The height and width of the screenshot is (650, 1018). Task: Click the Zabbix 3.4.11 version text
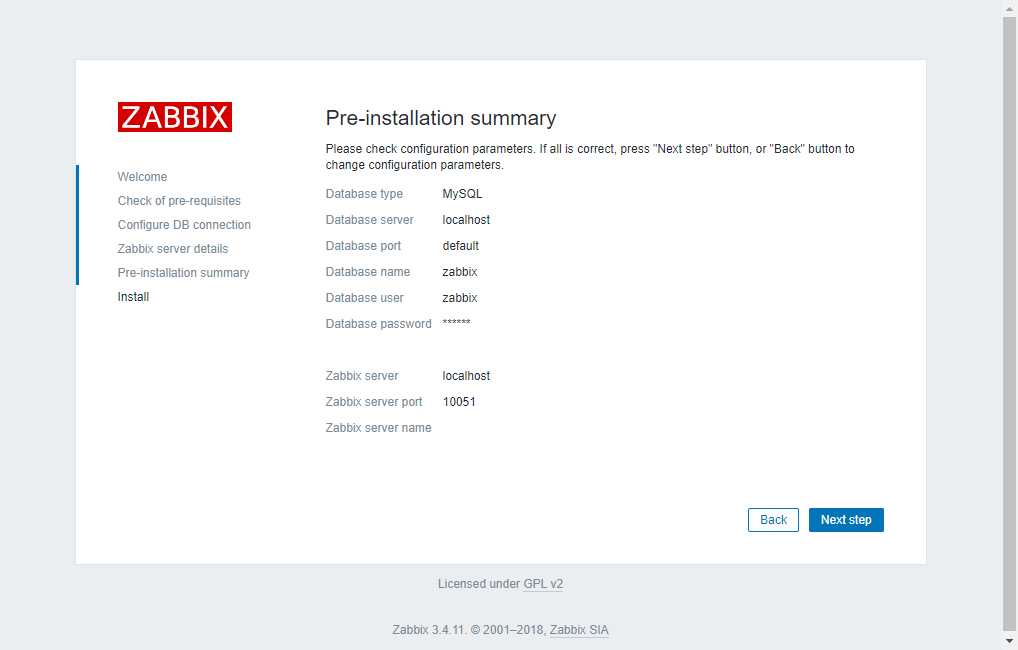[x=429, y=630]
